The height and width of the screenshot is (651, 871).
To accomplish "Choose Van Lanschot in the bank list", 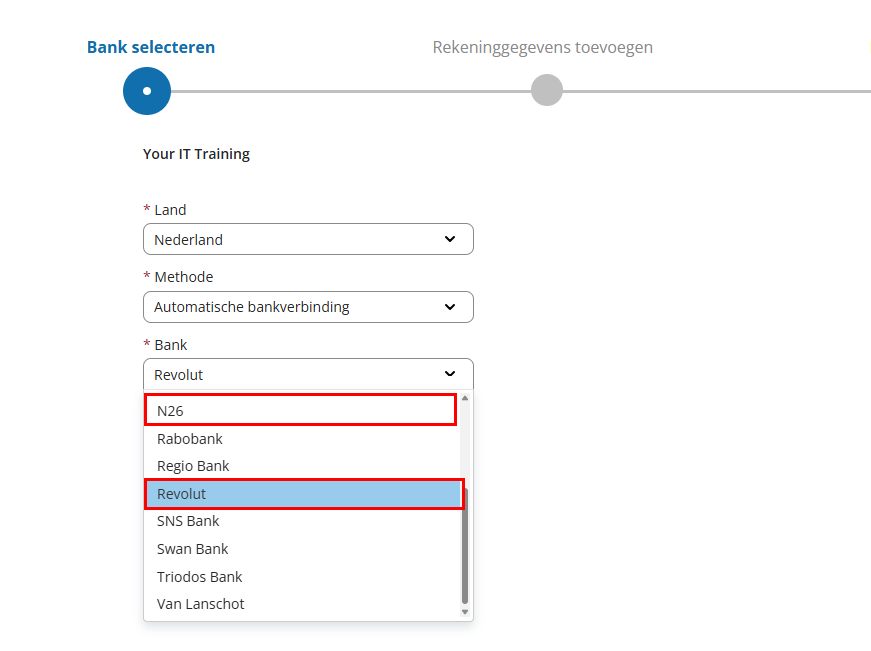I will pos(303,604).
